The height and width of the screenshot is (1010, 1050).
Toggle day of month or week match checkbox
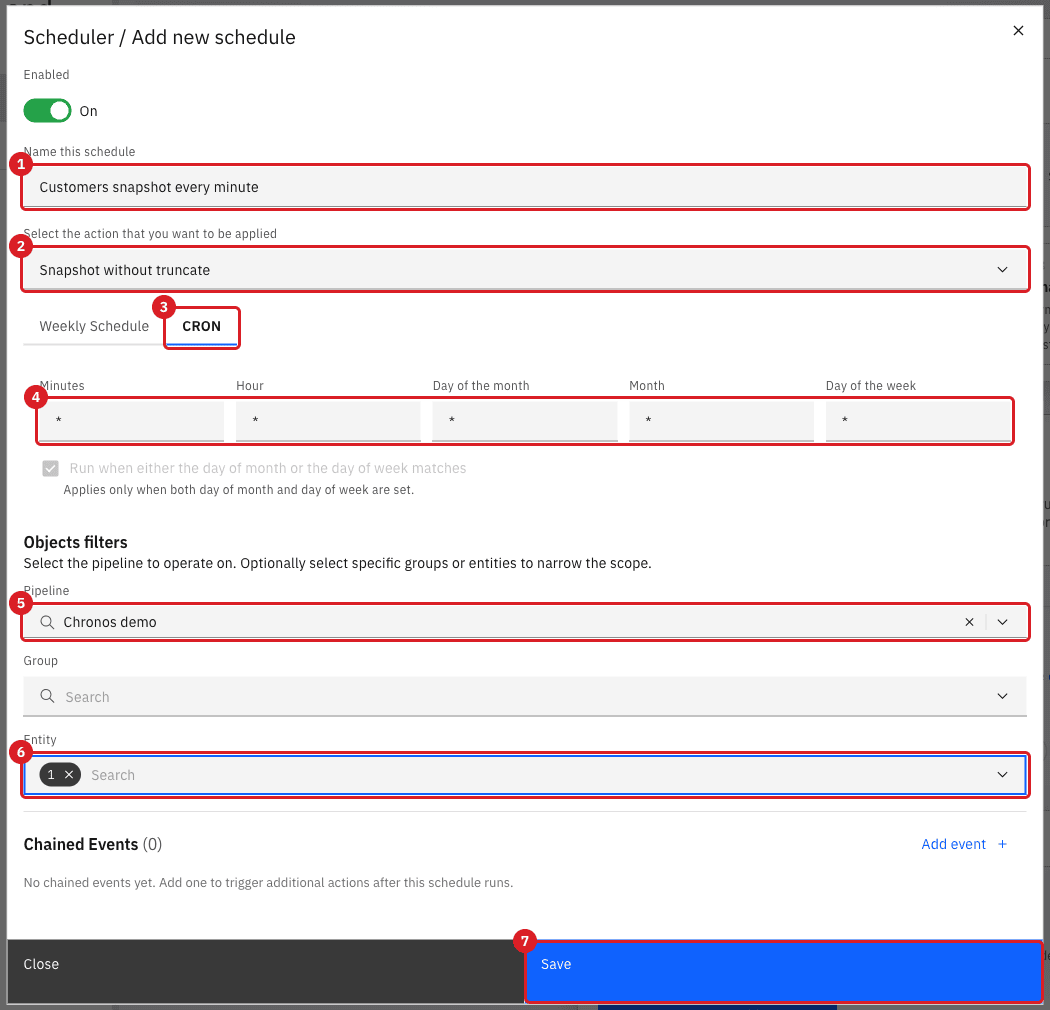click(x=50, y=468)
